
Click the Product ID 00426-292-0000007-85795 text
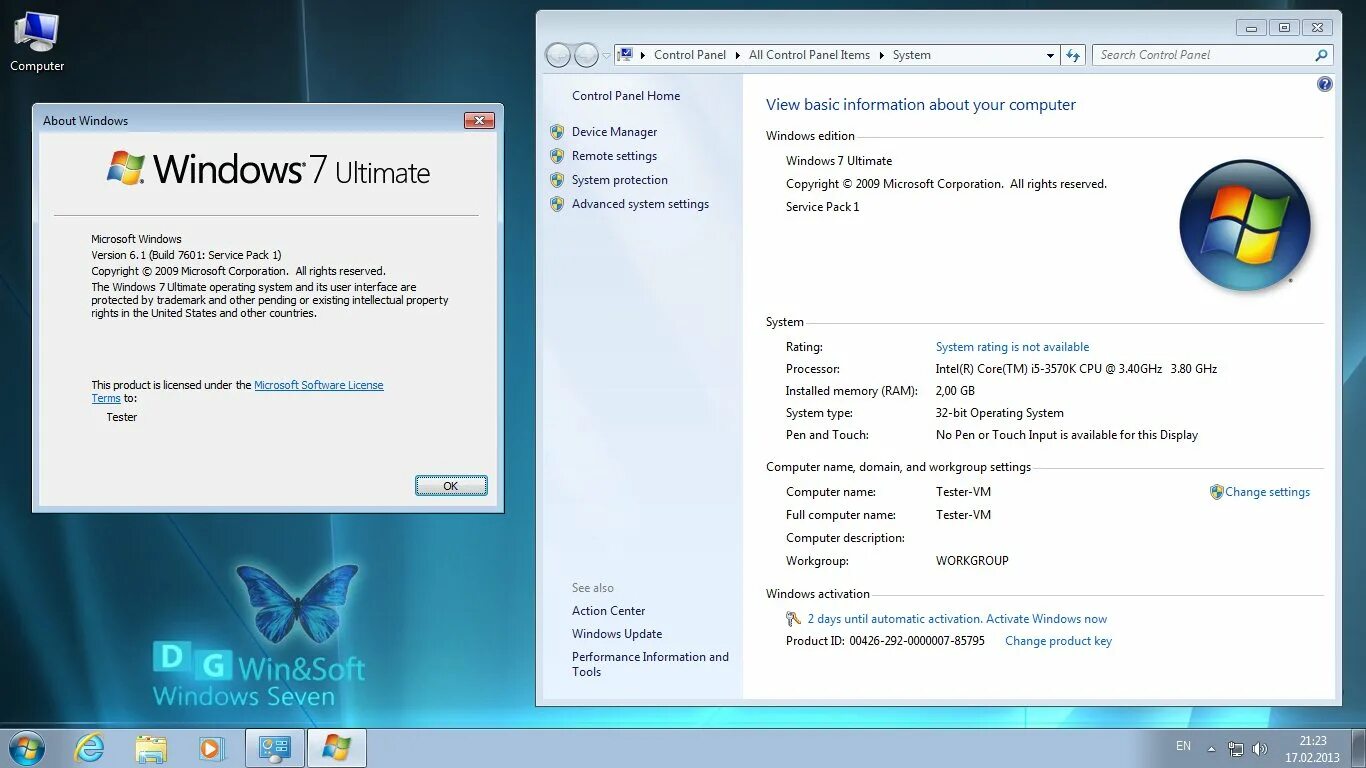click(x=885, y=641)
